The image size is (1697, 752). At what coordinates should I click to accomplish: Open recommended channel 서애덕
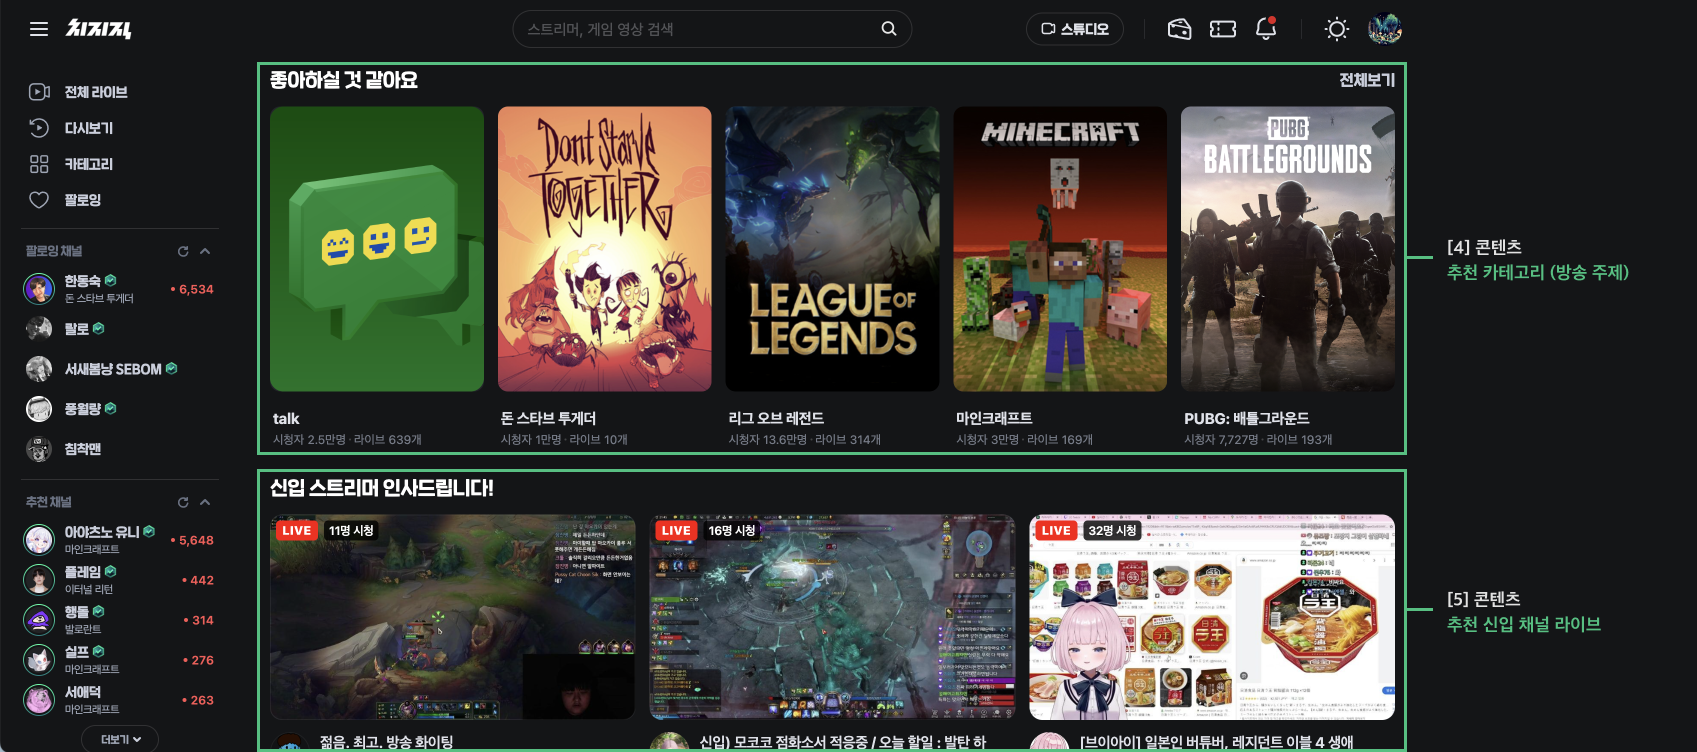coord(119,700)
